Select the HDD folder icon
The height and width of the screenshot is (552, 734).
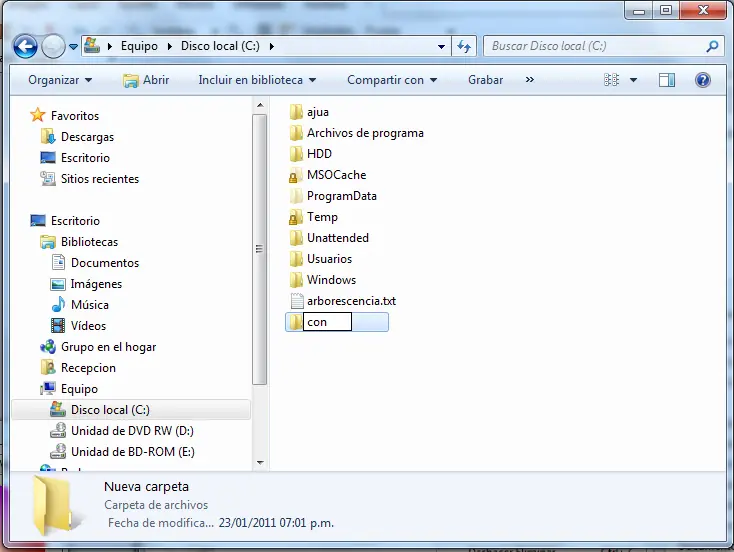tap(295, 154)
